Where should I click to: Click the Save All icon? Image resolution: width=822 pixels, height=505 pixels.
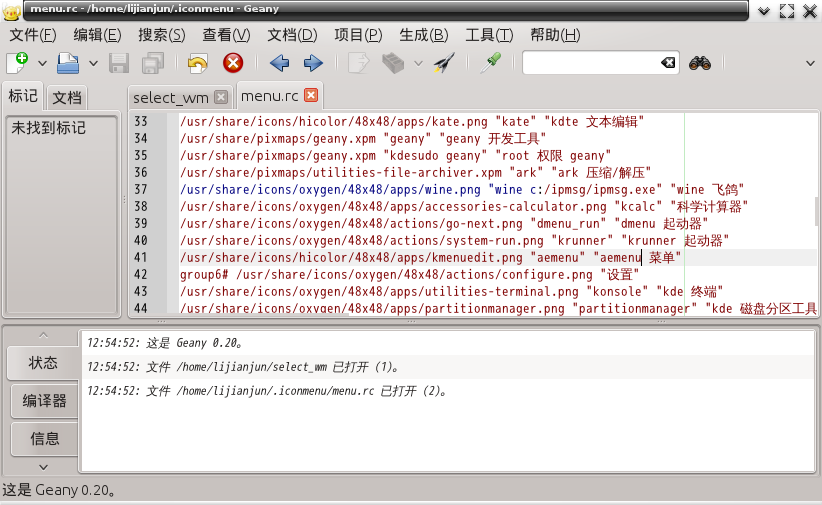153,63
